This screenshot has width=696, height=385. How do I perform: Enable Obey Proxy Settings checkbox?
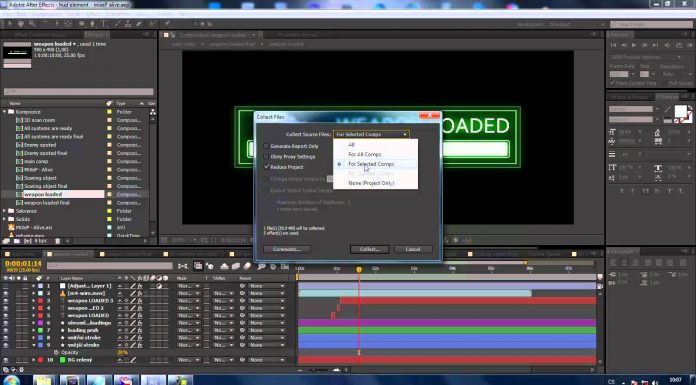click(x=266, y=157)
